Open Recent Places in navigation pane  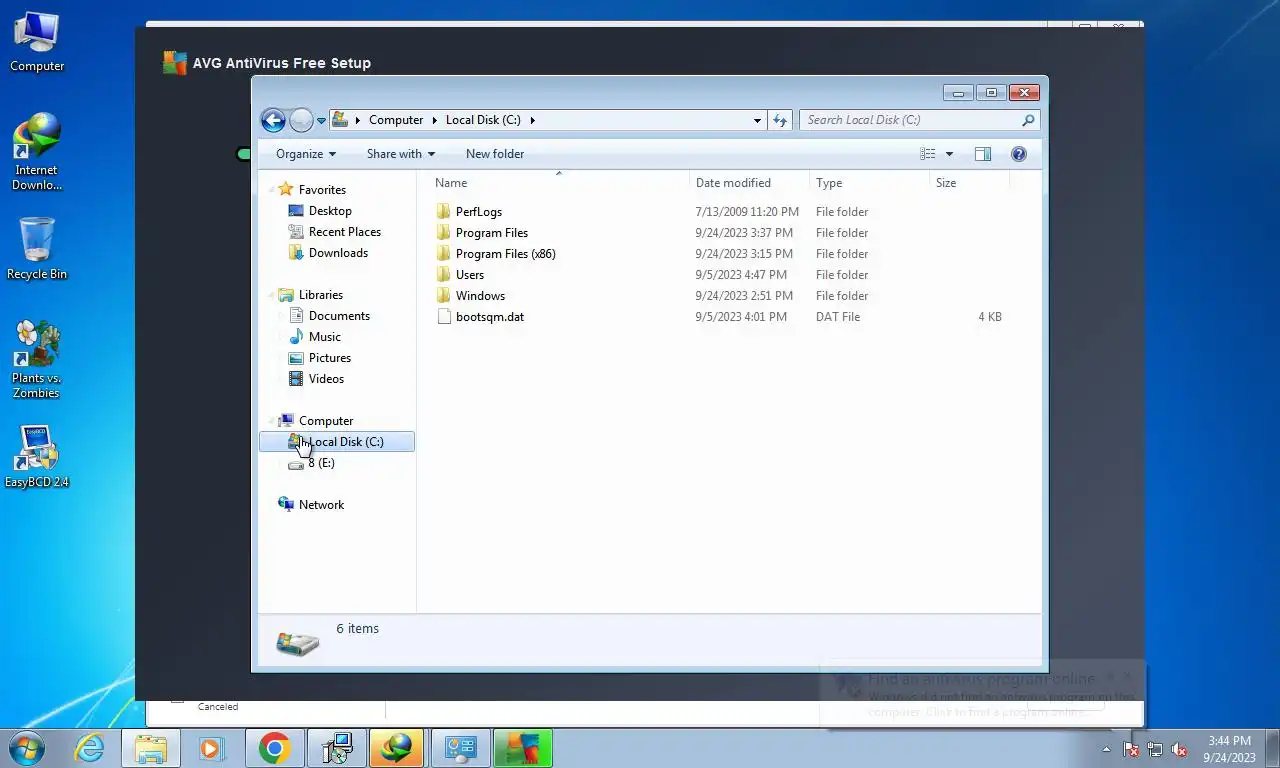click(x=344, y=232)
